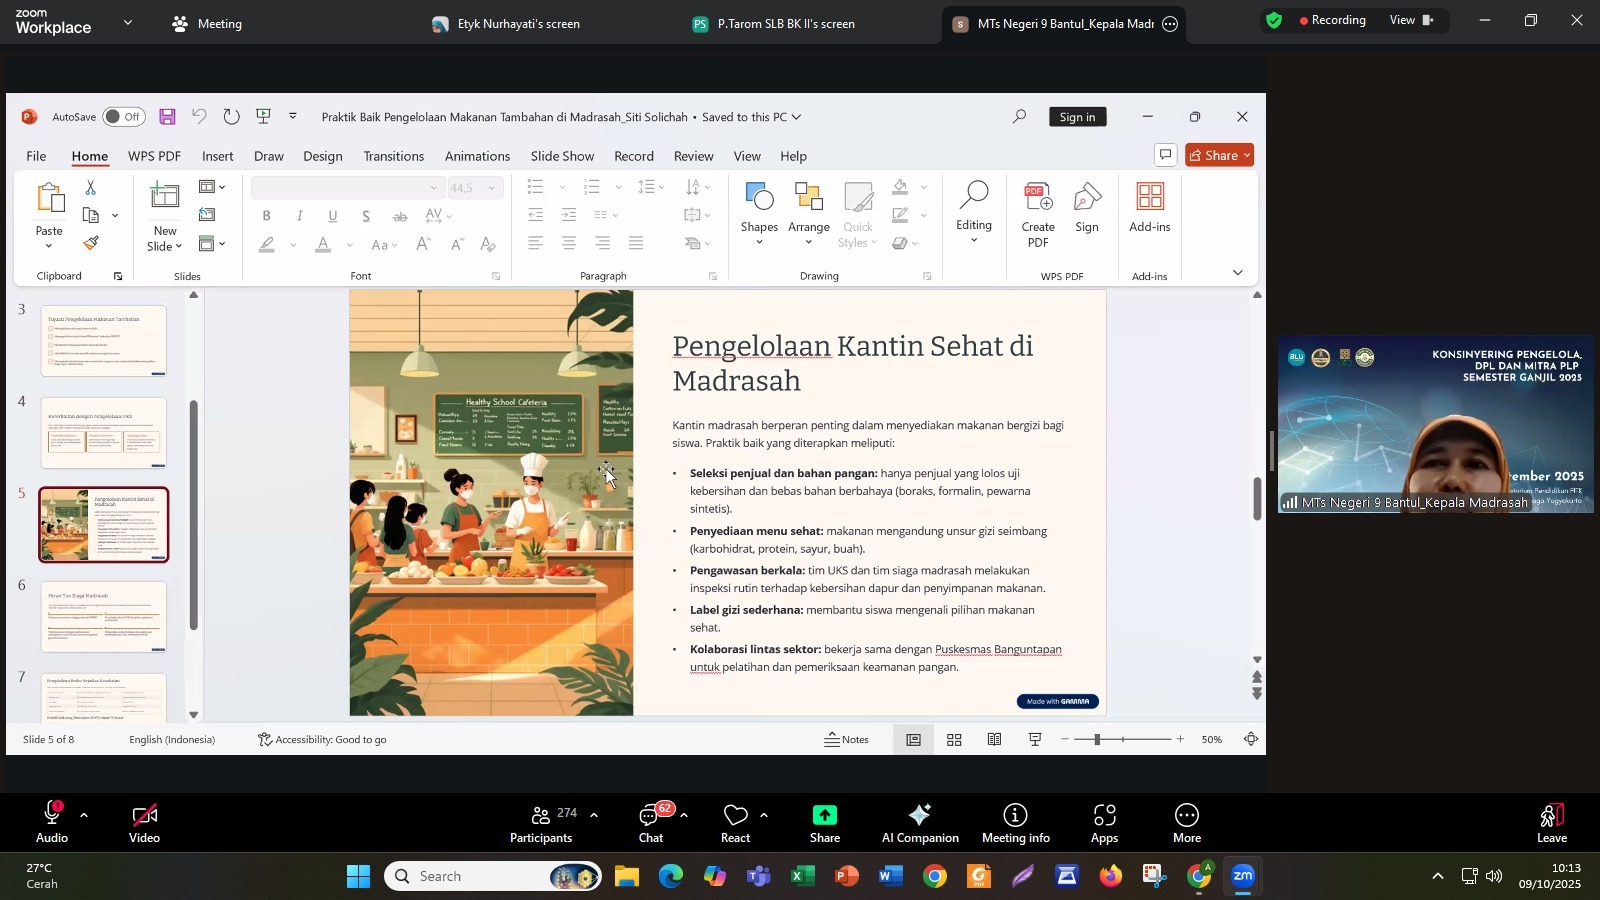Open the Zoom View dropdown
The image size is (1600, 900).
pos(1412,20)
